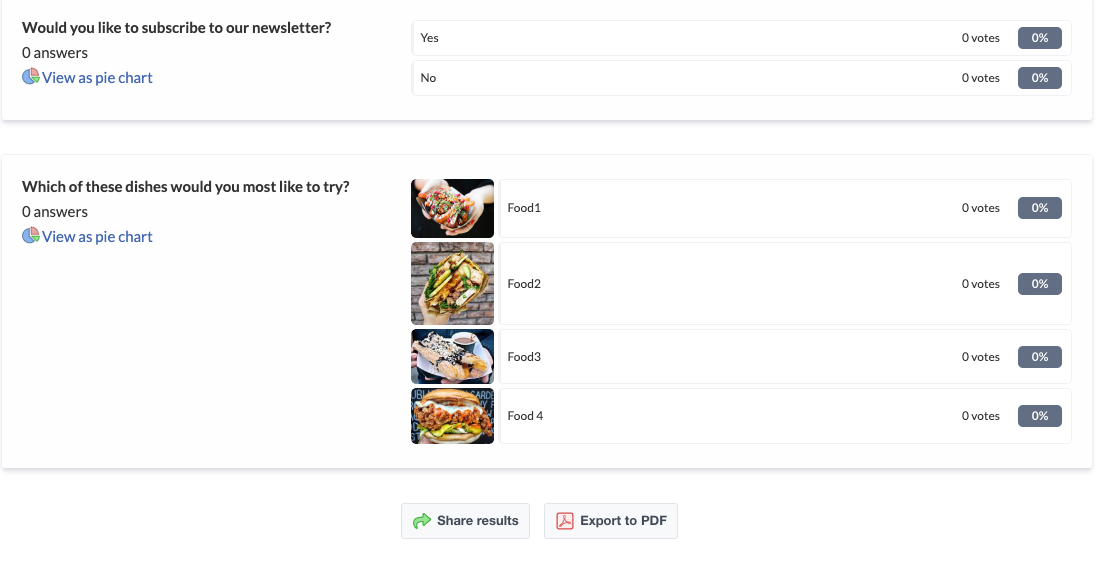Click the green share arrow icon
Screen dimensions: 1117x568
422,521
